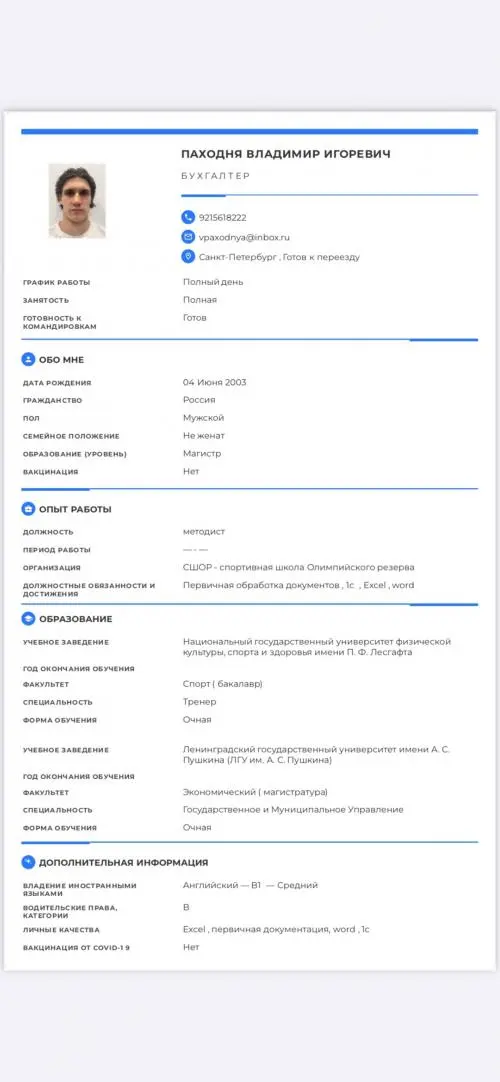Click the job title БУХГАЛТЕР
This screenshot has width=500, height=1082.
click(x=215, y=177)
